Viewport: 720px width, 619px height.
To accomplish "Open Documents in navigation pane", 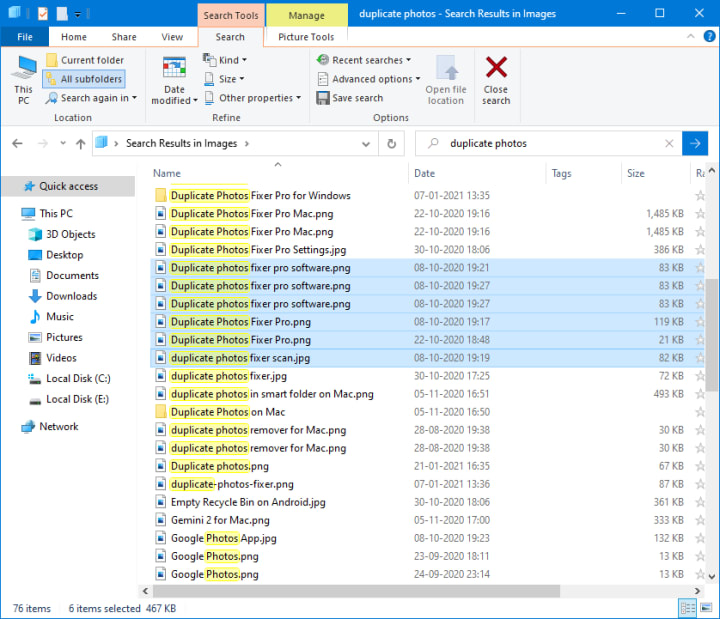I will tap(63, 276).
